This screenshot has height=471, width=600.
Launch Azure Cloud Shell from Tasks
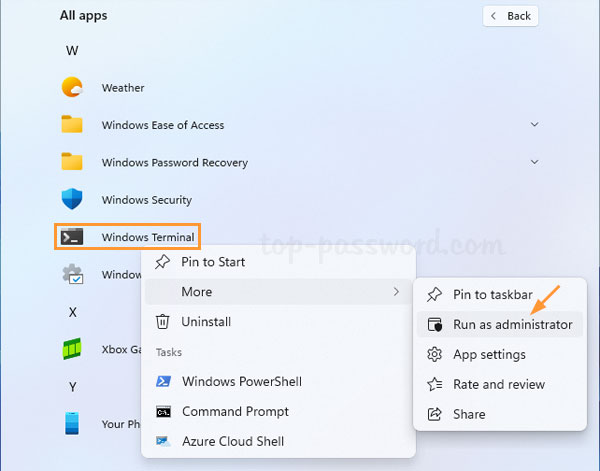click(x=279, y=441)
